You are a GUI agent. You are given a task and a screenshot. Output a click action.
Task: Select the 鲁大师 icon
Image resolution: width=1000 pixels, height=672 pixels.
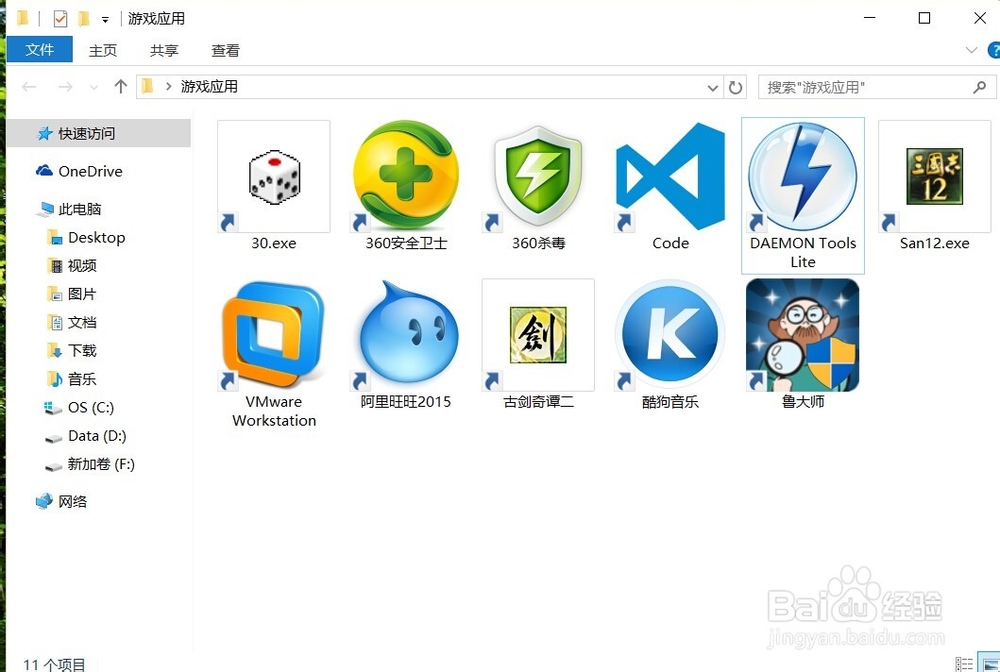click(x=802, y=335)
